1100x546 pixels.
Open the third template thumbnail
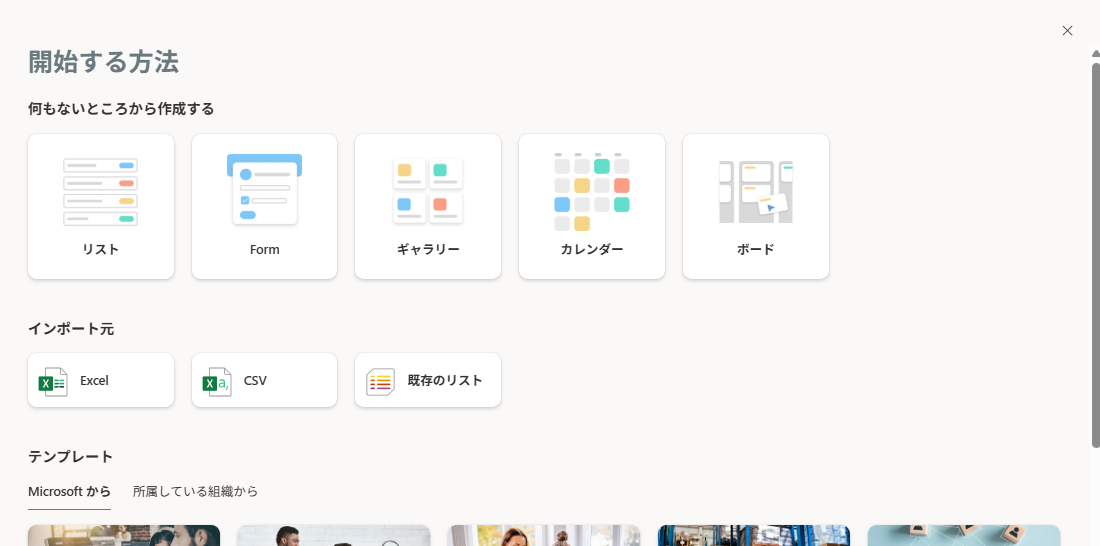(x=544, y=535)
